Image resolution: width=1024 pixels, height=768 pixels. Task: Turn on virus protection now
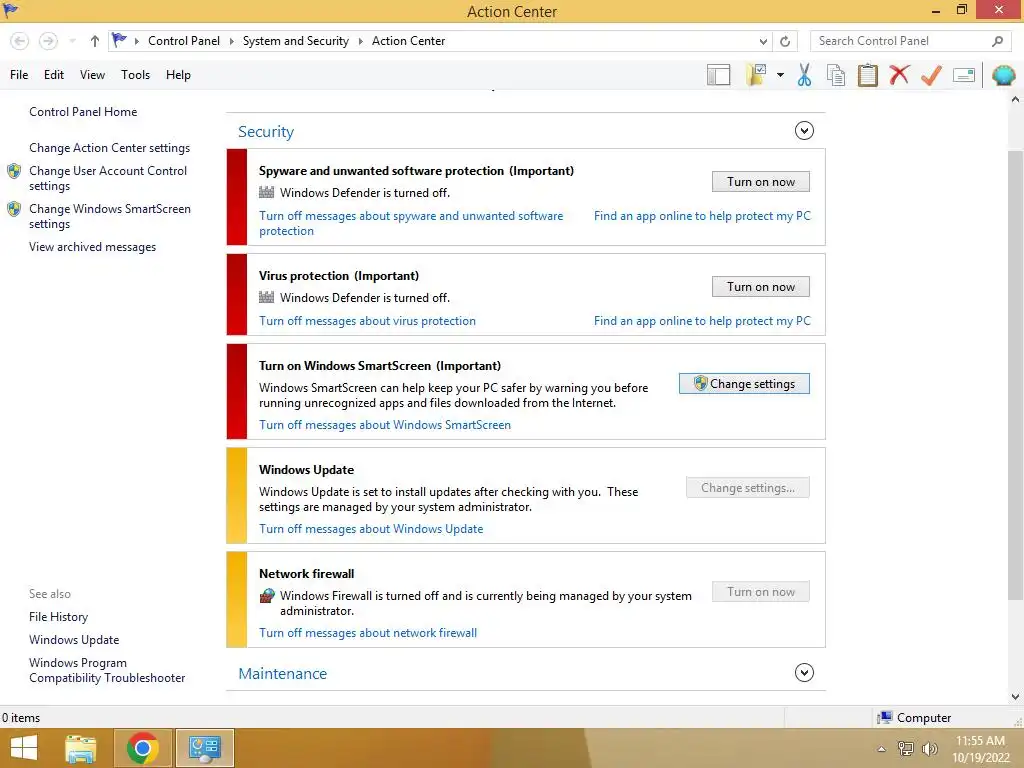pyautogui.click(x=761, y=287)
